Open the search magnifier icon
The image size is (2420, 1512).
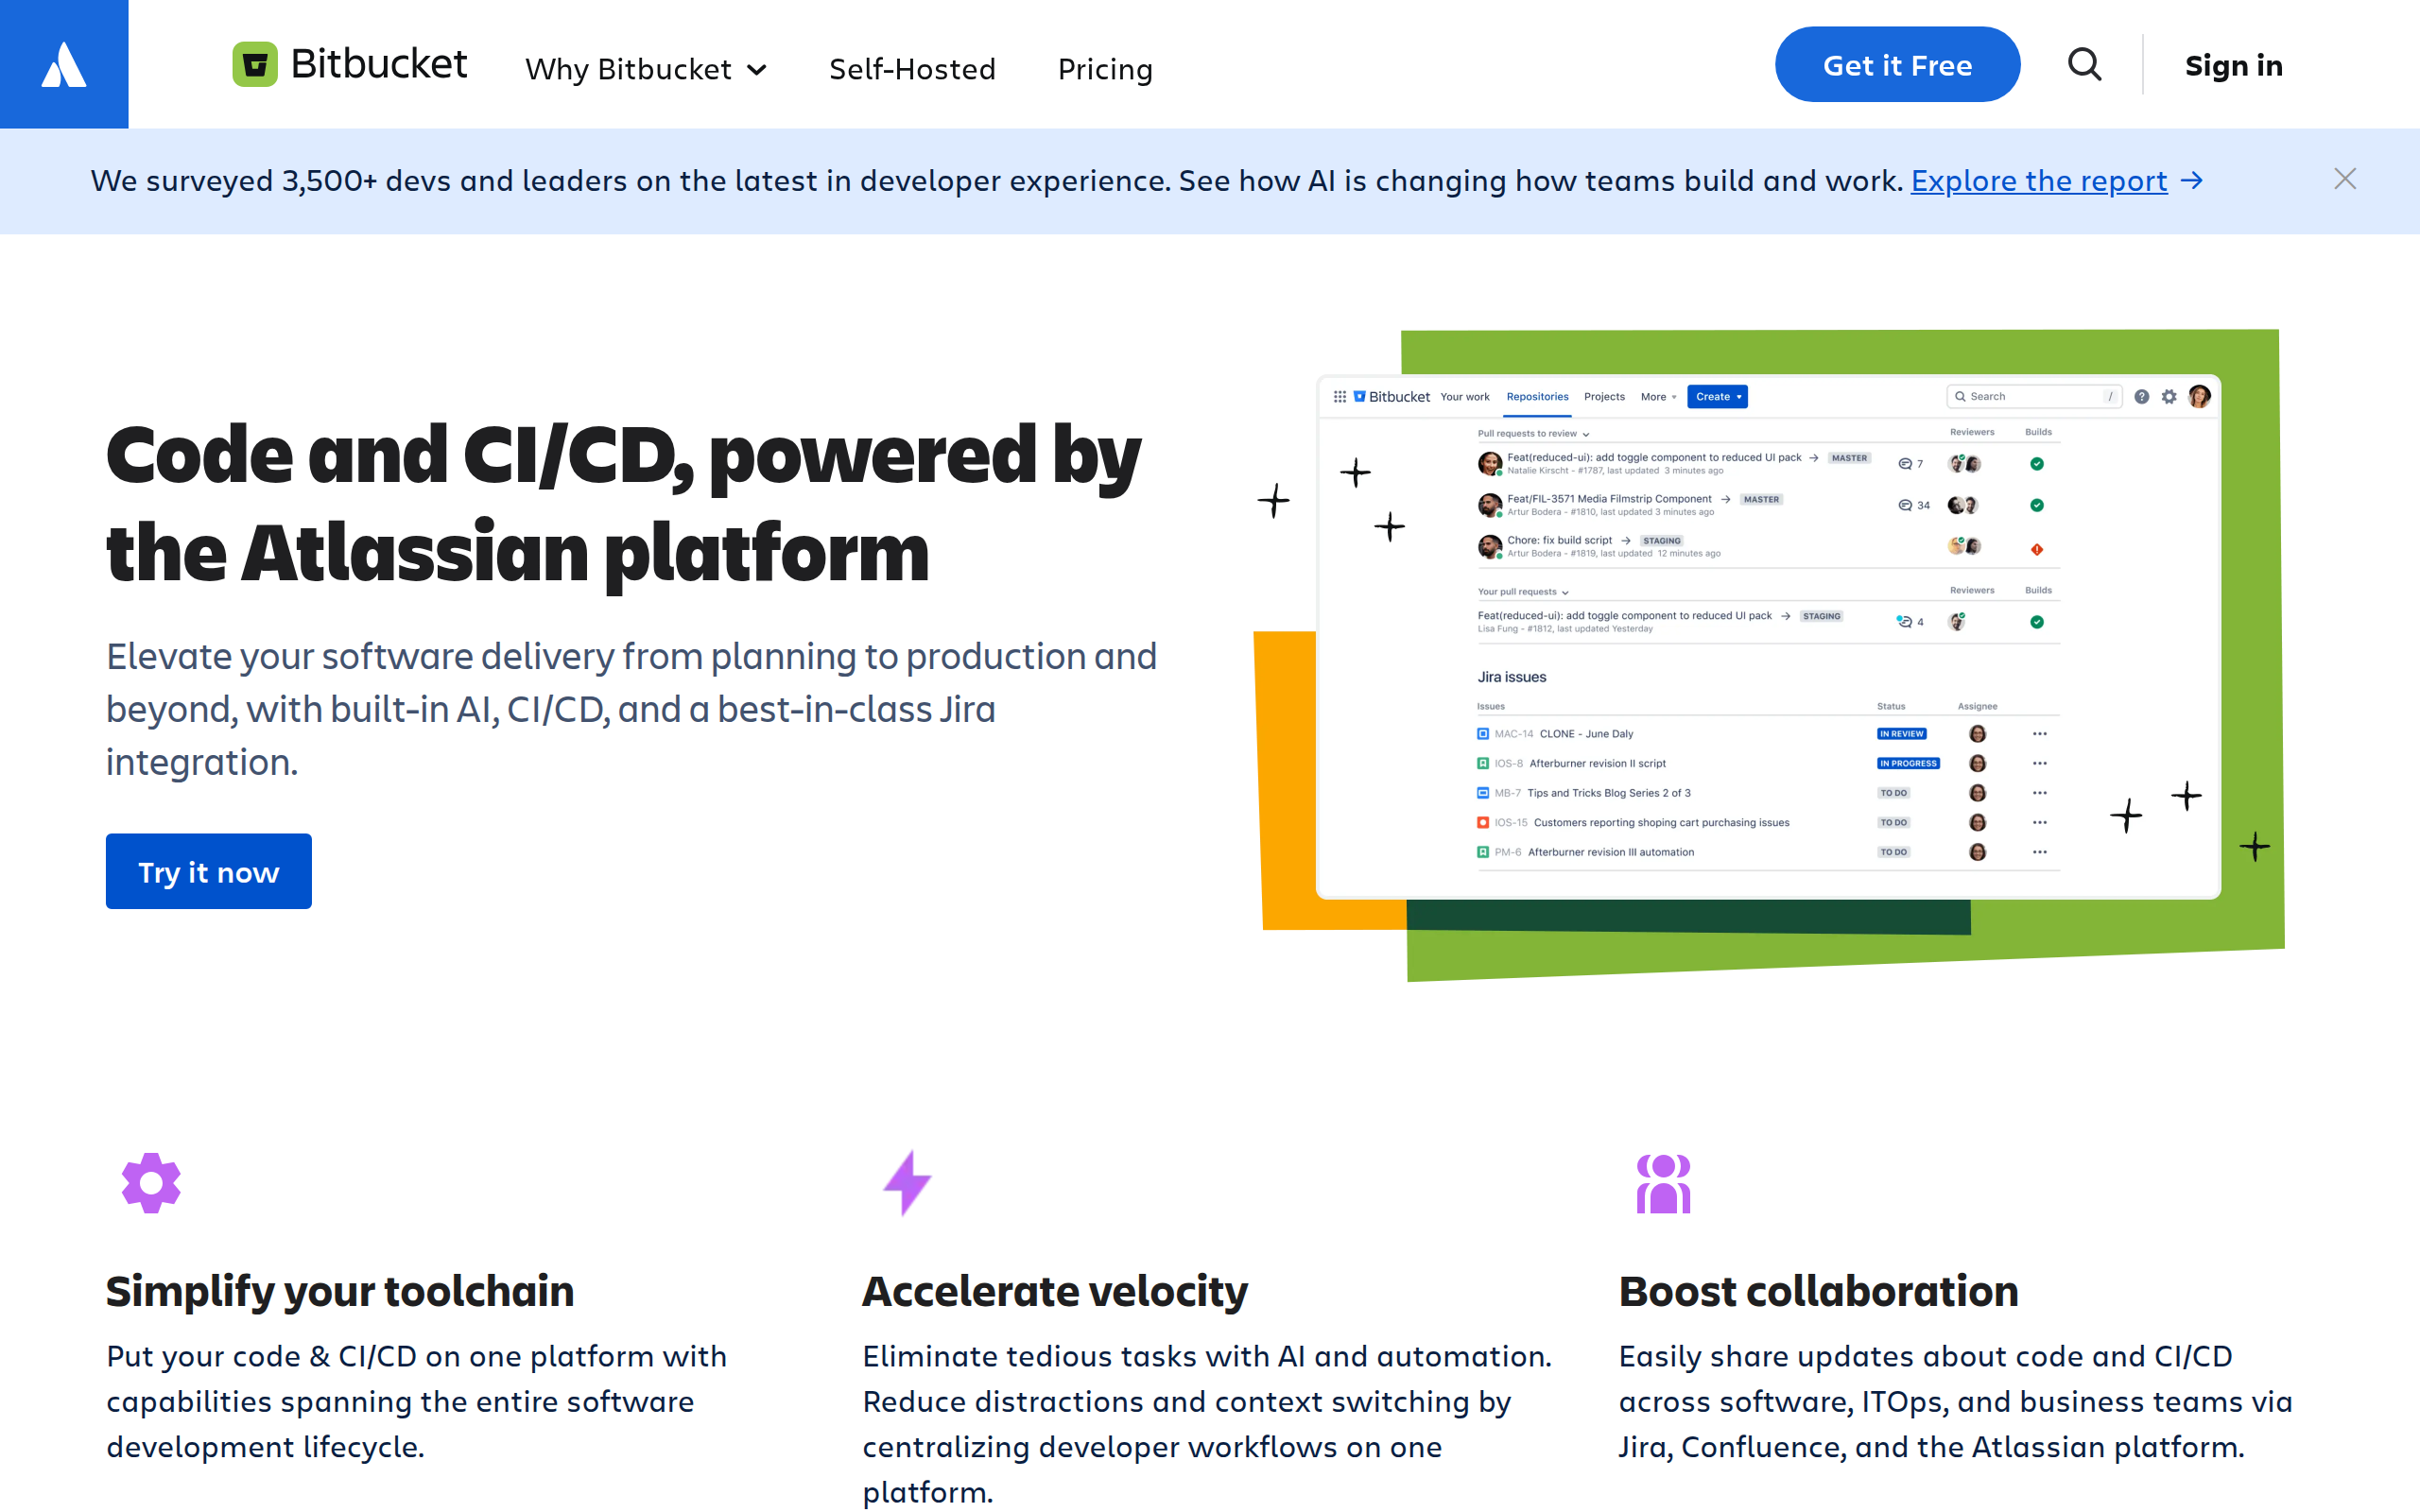click(x=2084, y=65)
